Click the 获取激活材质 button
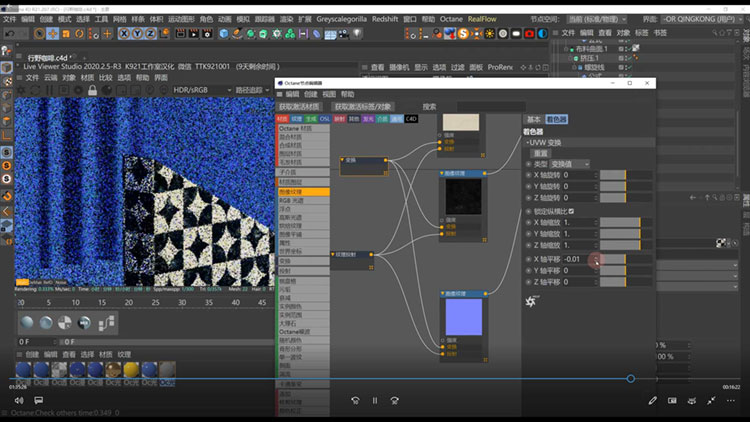The width and height of the screenshot is (750, 422). point(300,106)
